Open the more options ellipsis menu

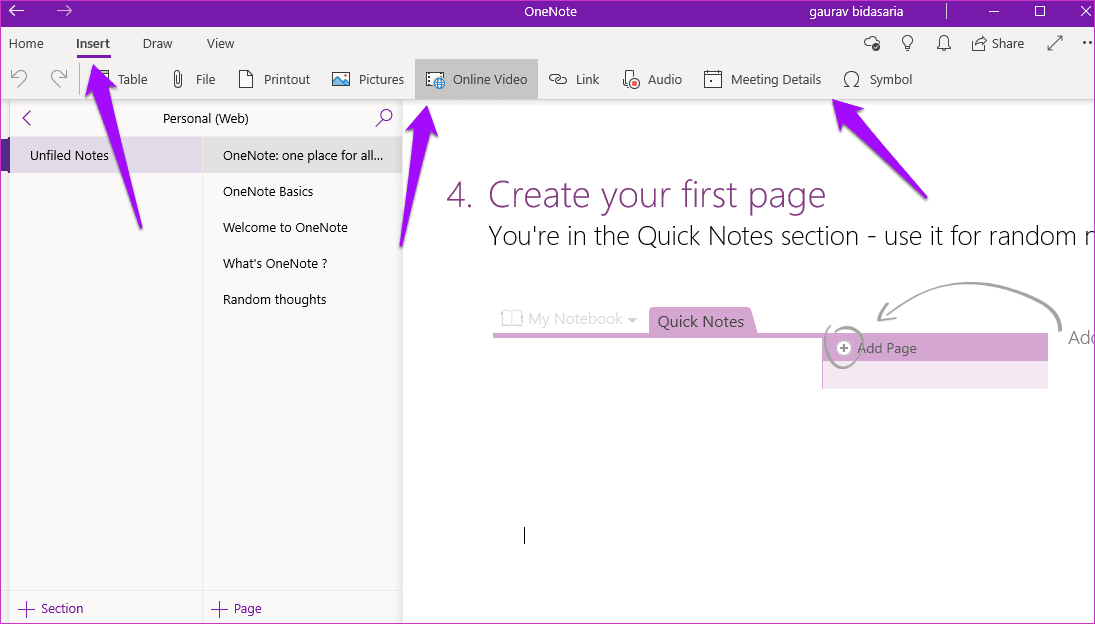tap(1087, 43)
